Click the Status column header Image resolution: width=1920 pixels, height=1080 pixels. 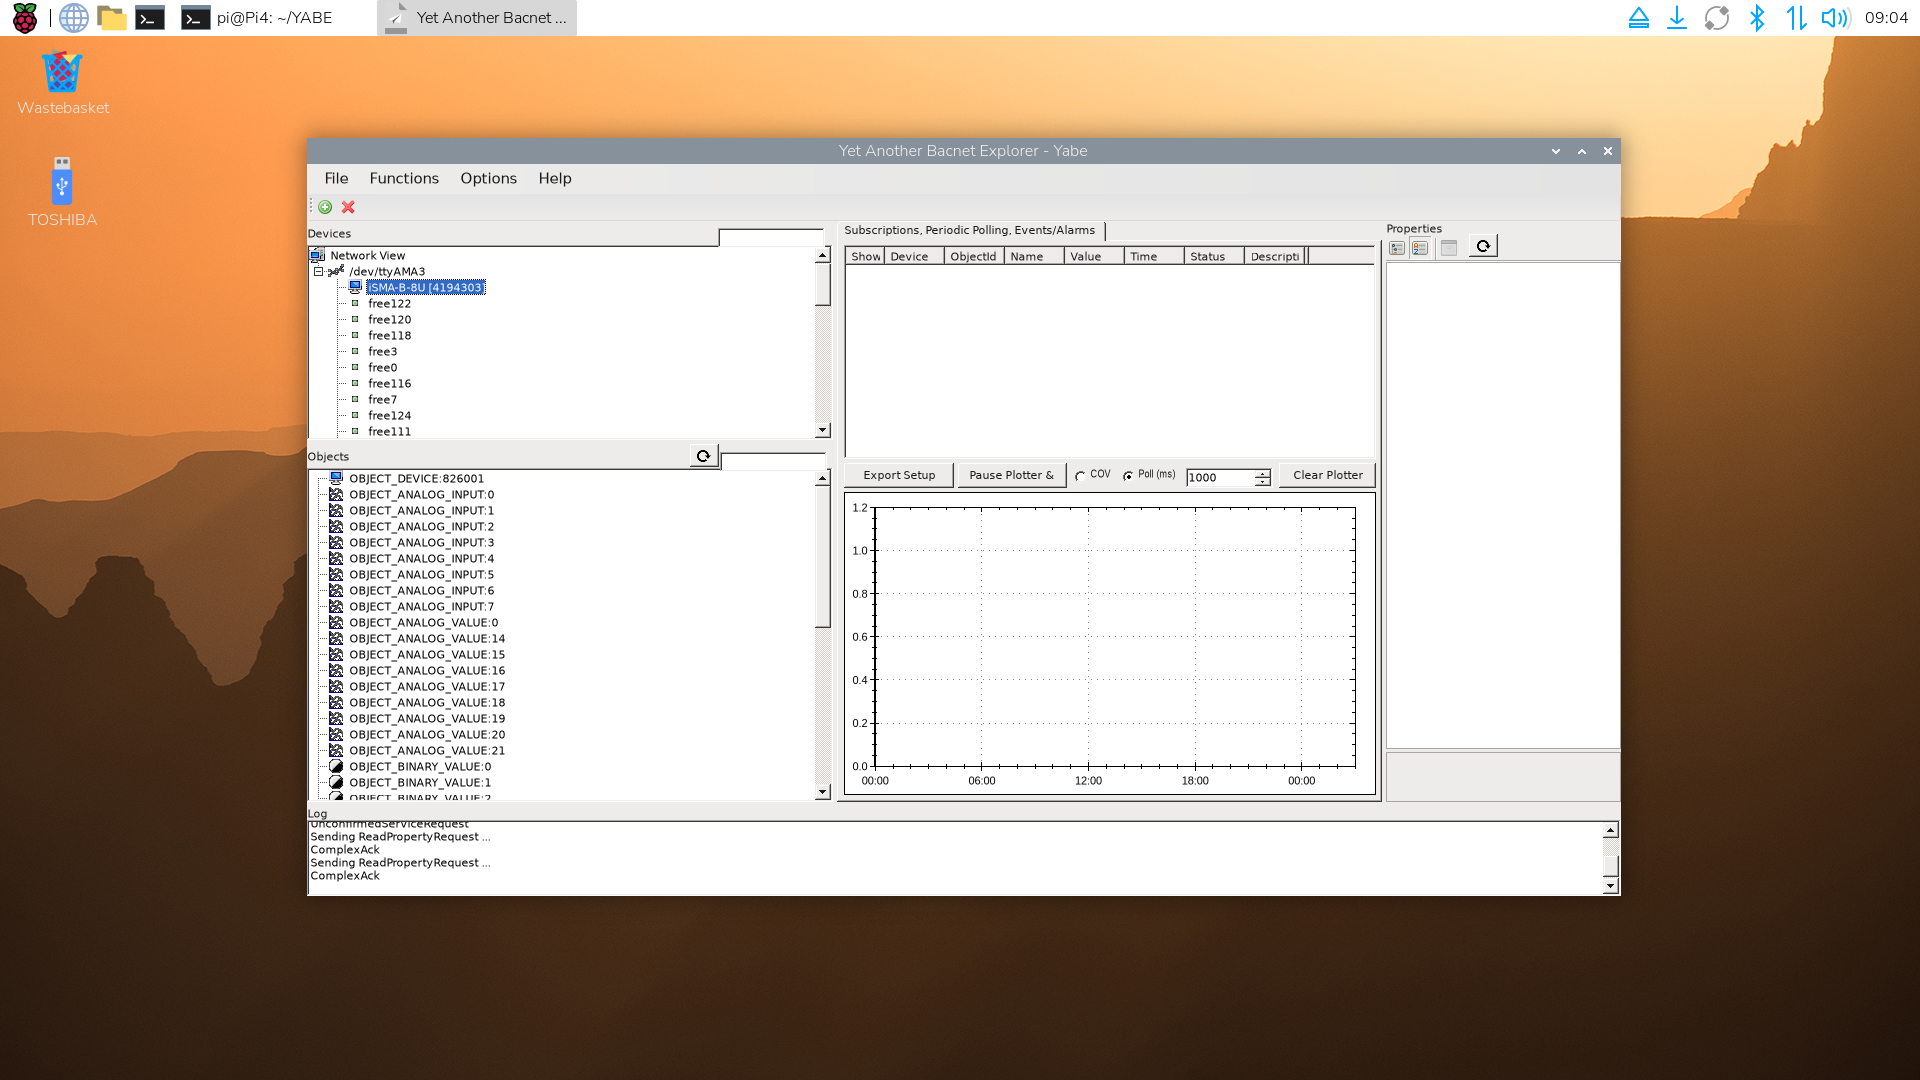click(1214, 256)
